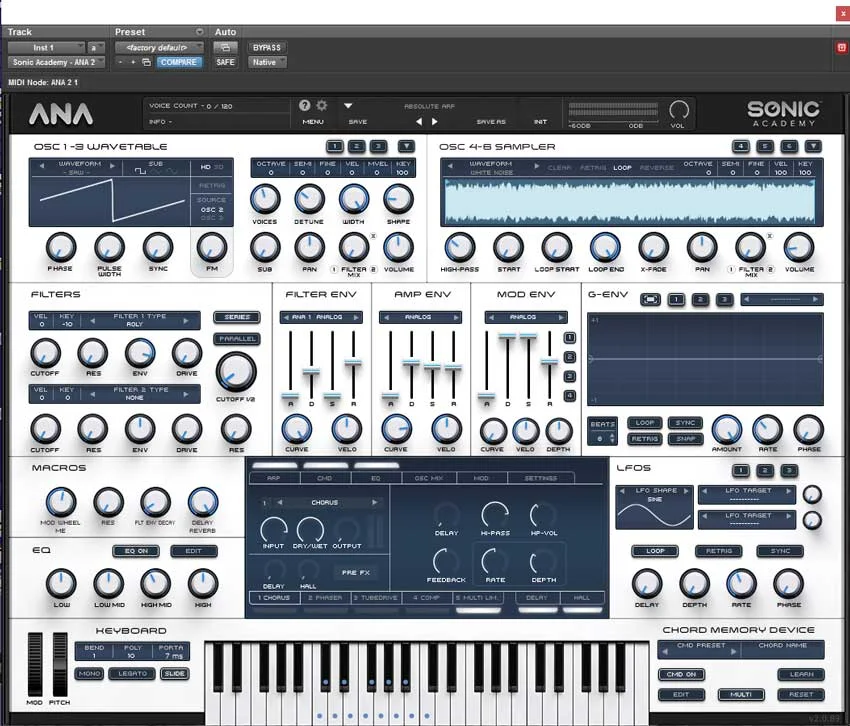
Task: Toggle the LFO SYNC button
Action: tap(780, 551)
